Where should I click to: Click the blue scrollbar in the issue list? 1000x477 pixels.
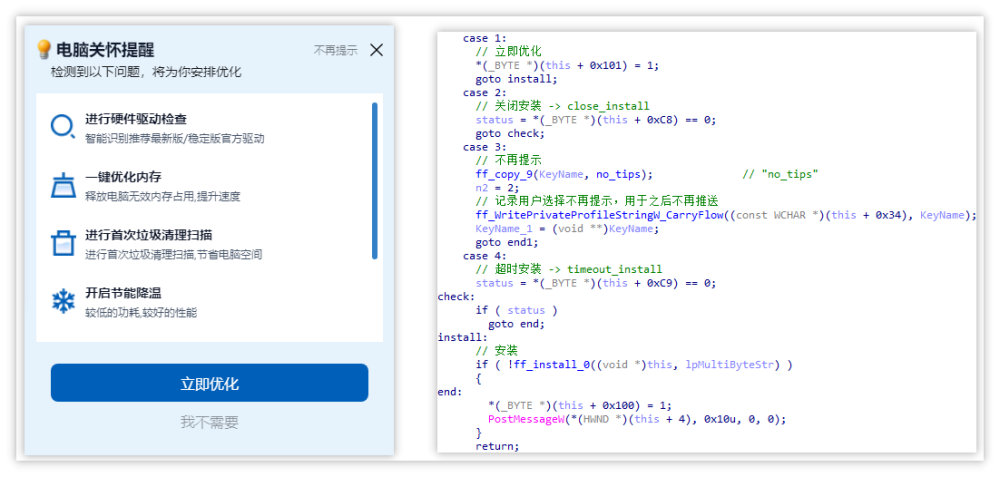(x=375, y=180)
